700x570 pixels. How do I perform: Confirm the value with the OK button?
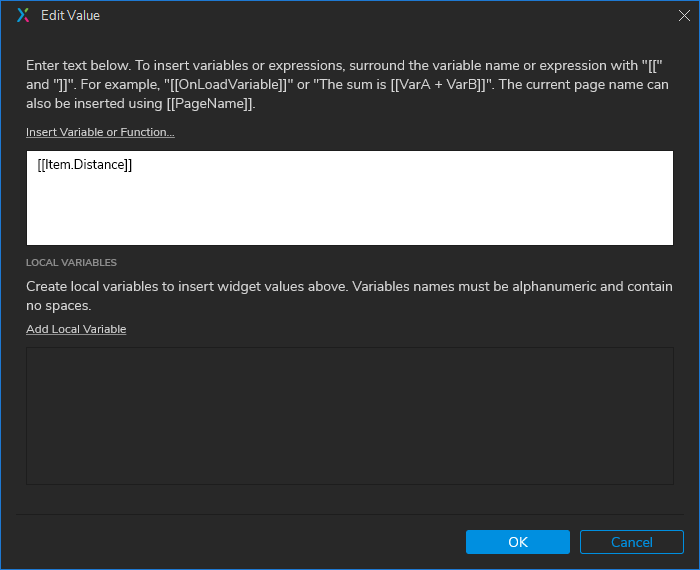click(x=517, y=542)
